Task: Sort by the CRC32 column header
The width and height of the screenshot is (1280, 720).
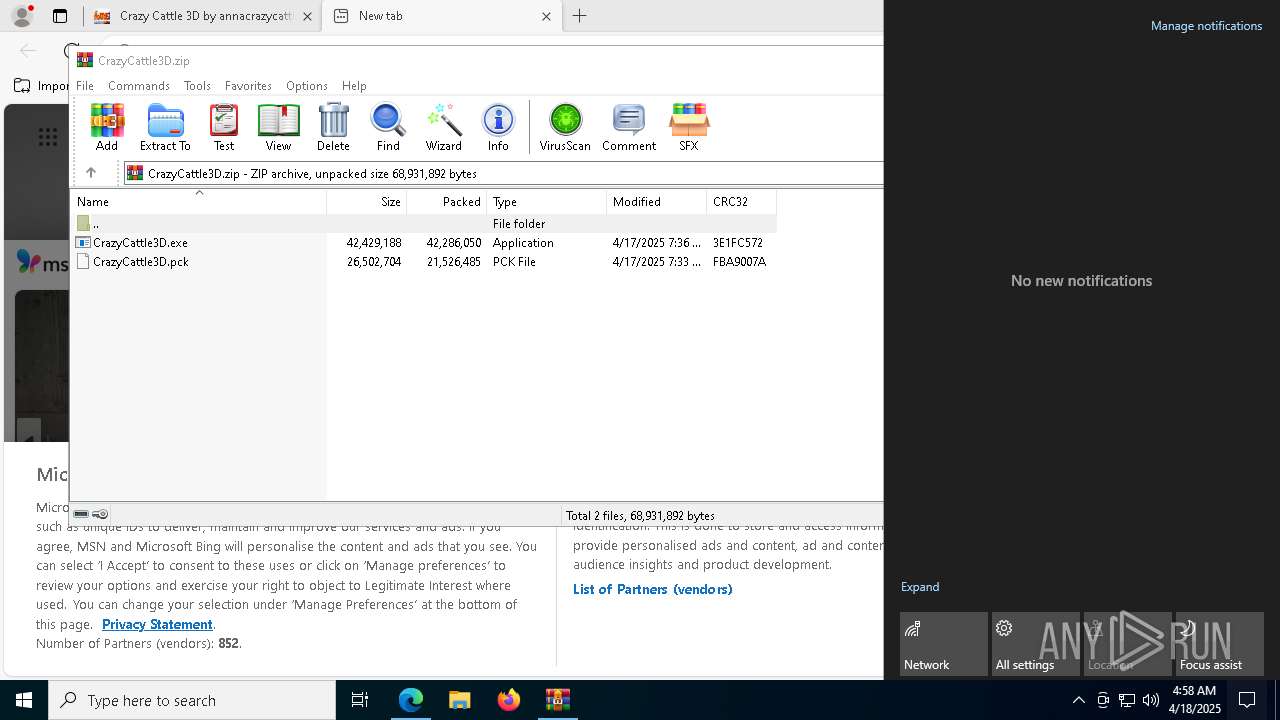Action: (x=741, y=201)
